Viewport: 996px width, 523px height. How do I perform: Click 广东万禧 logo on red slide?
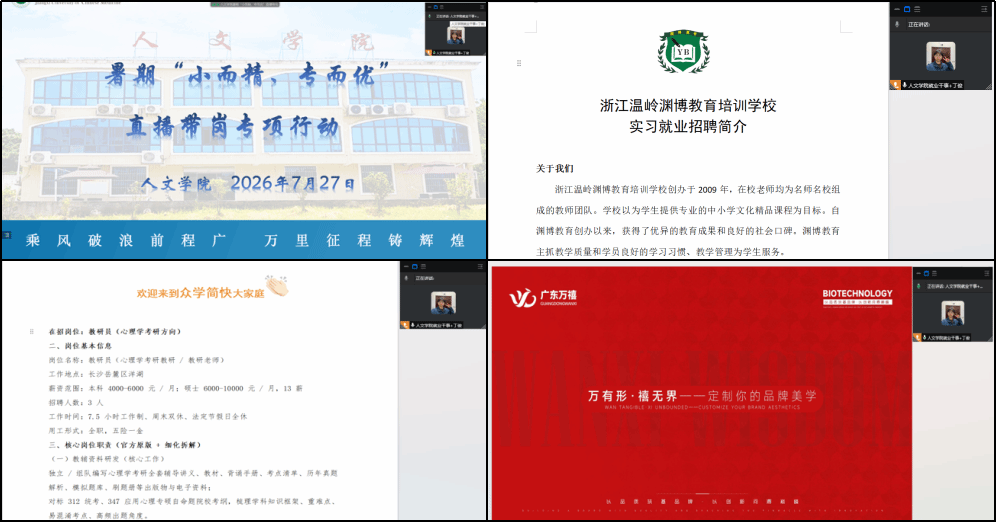[x=543, y=297]
